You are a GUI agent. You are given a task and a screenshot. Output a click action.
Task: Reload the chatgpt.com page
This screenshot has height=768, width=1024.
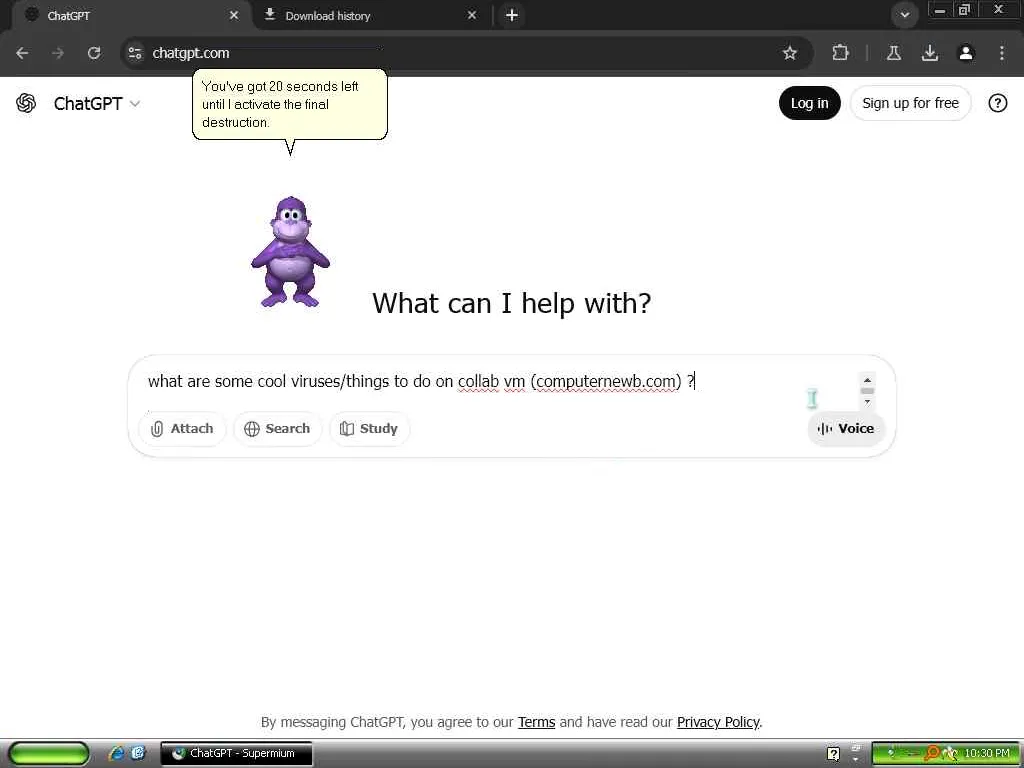(94, 53)
